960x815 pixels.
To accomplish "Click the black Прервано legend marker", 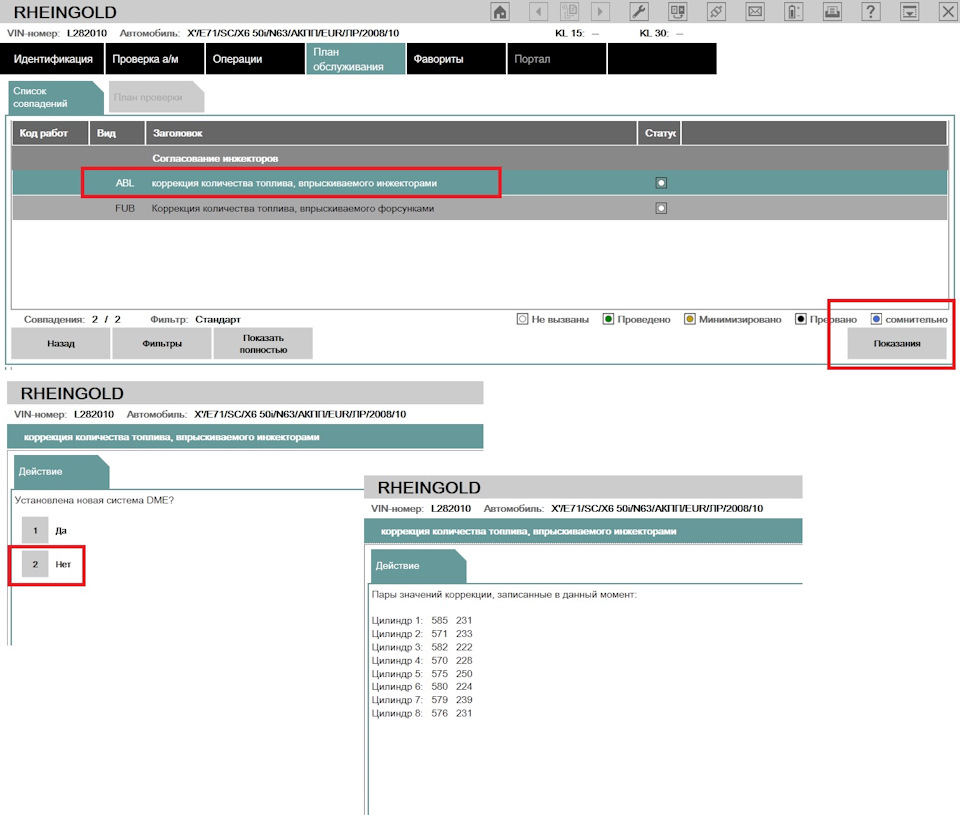I will click(800, 319).
